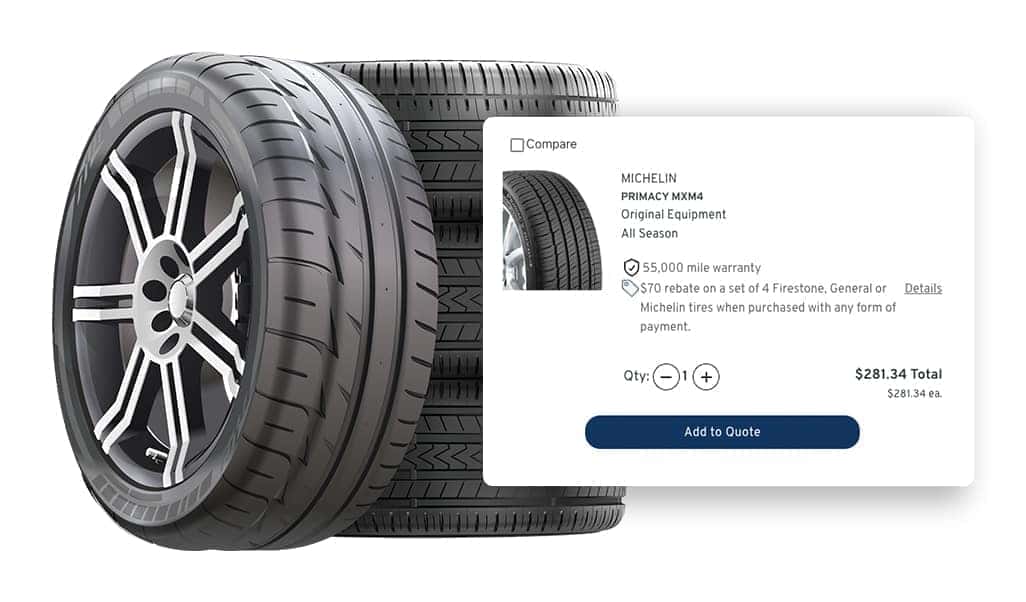
Task: Click the alloy wheel center hub
Action: [175, 298]
